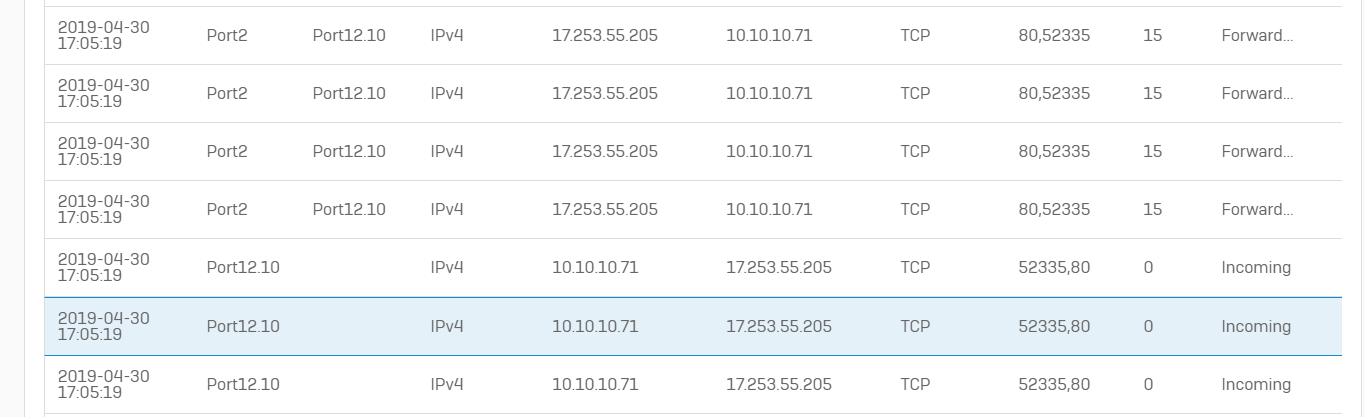The height and width of the screenshot is (417, 1365).
Task: Select the bottommost row's timestamp
Action: pos(104,384)
